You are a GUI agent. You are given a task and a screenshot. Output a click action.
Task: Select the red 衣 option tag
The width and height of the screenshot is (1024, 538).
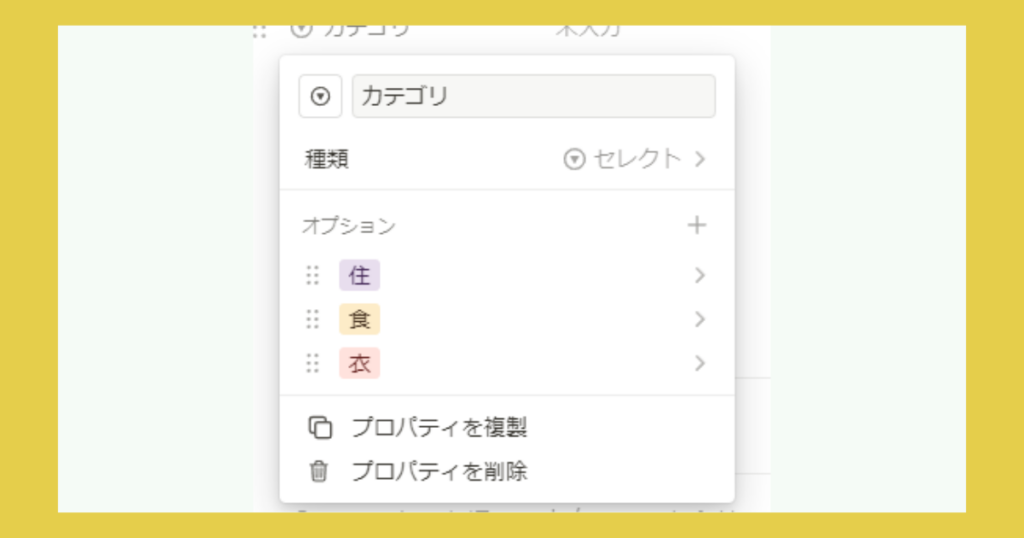(x=359, y=363)
